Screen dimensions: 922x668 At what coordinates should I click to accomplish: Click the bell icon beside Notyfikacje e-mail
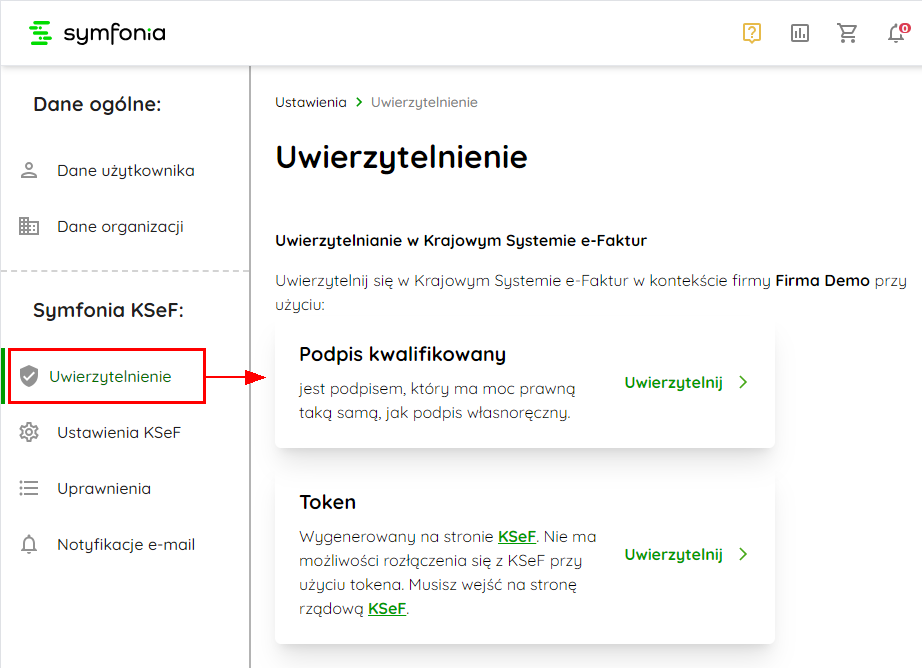tap(29, 545)
